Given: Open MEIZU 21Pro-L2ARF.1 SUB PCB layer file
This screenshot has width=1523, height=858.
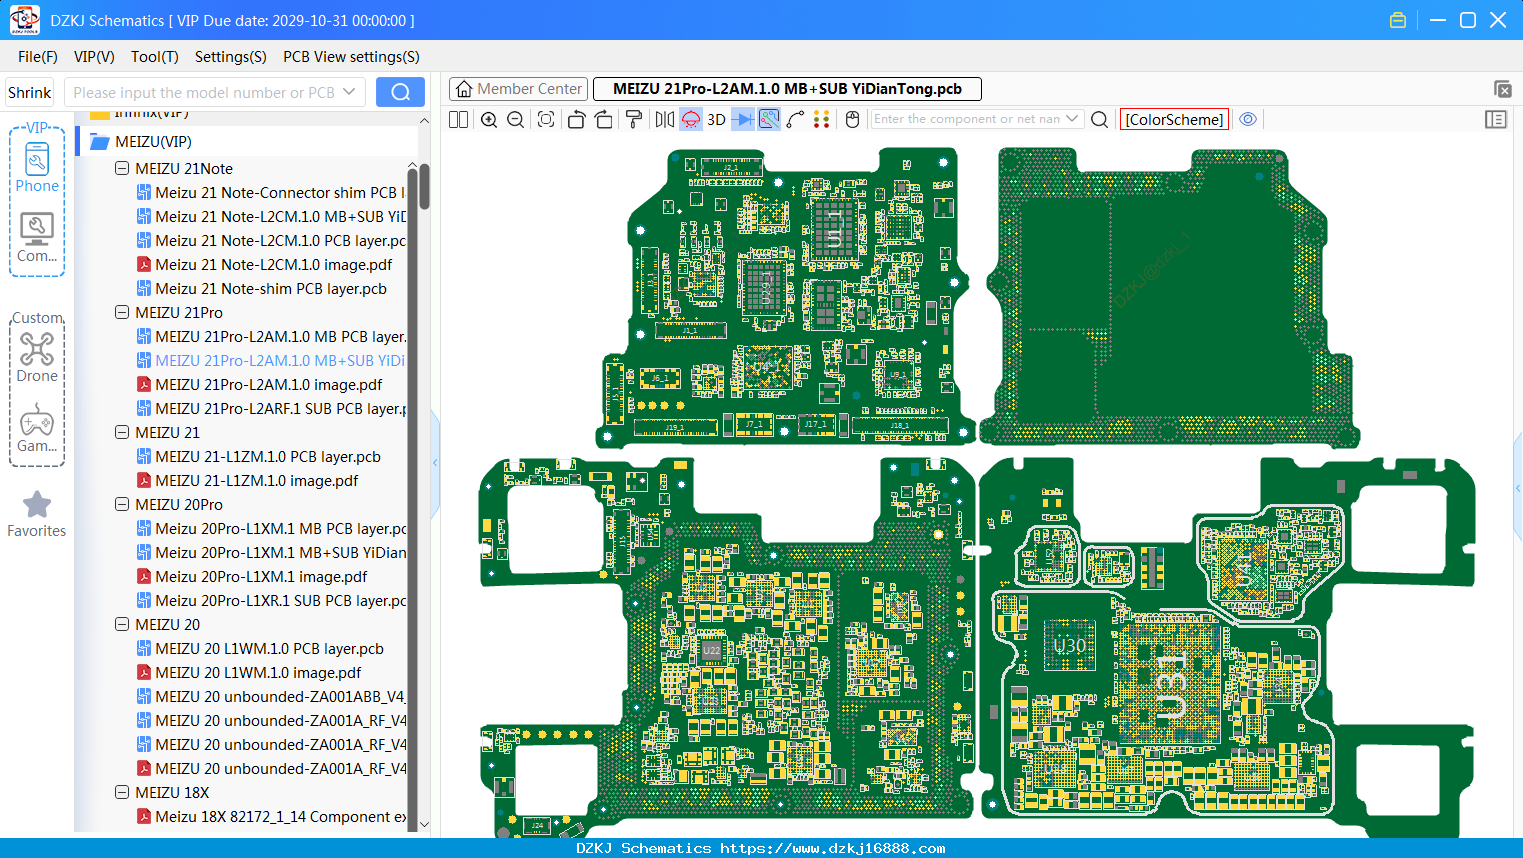Looking at the screenshot, I should [x=271, y=409].
